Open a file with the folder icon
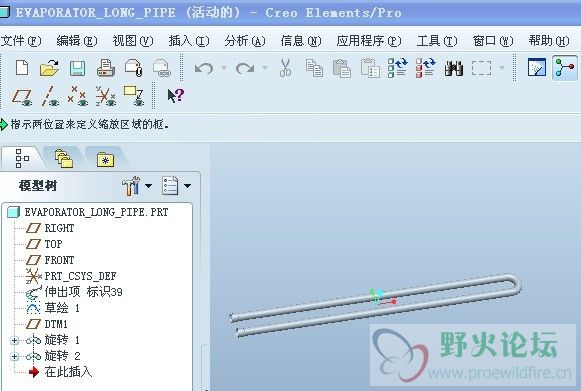Image resolution: width=581 pixels, height=391 pixels. coord(49,68)
